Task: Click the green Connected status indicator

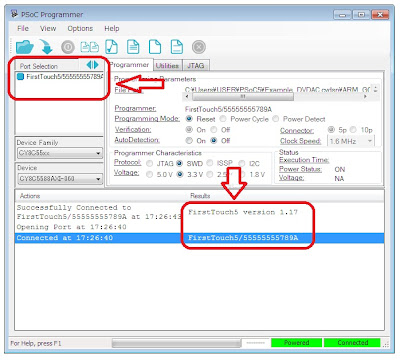Action: 352,343
